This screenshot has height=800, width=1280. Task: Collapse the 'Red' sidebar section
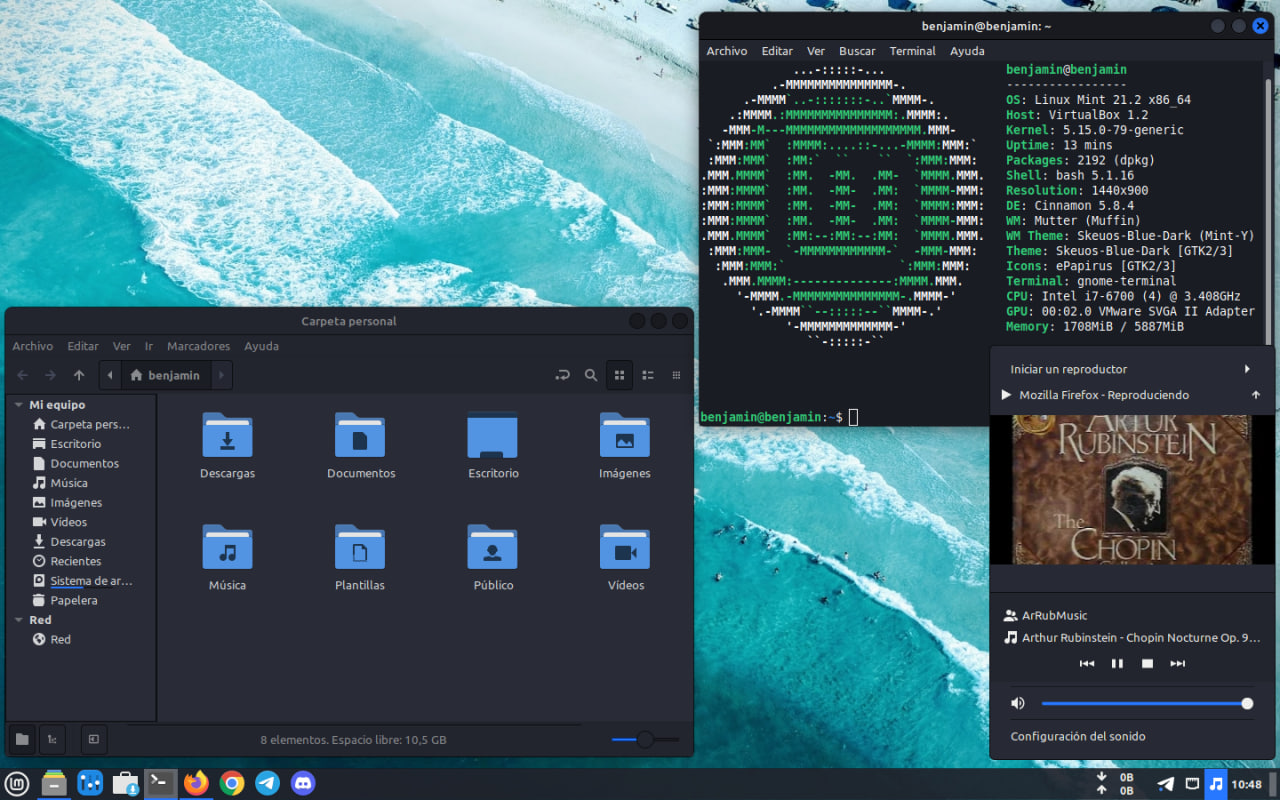pyautogui.click(x=18, y=620)
